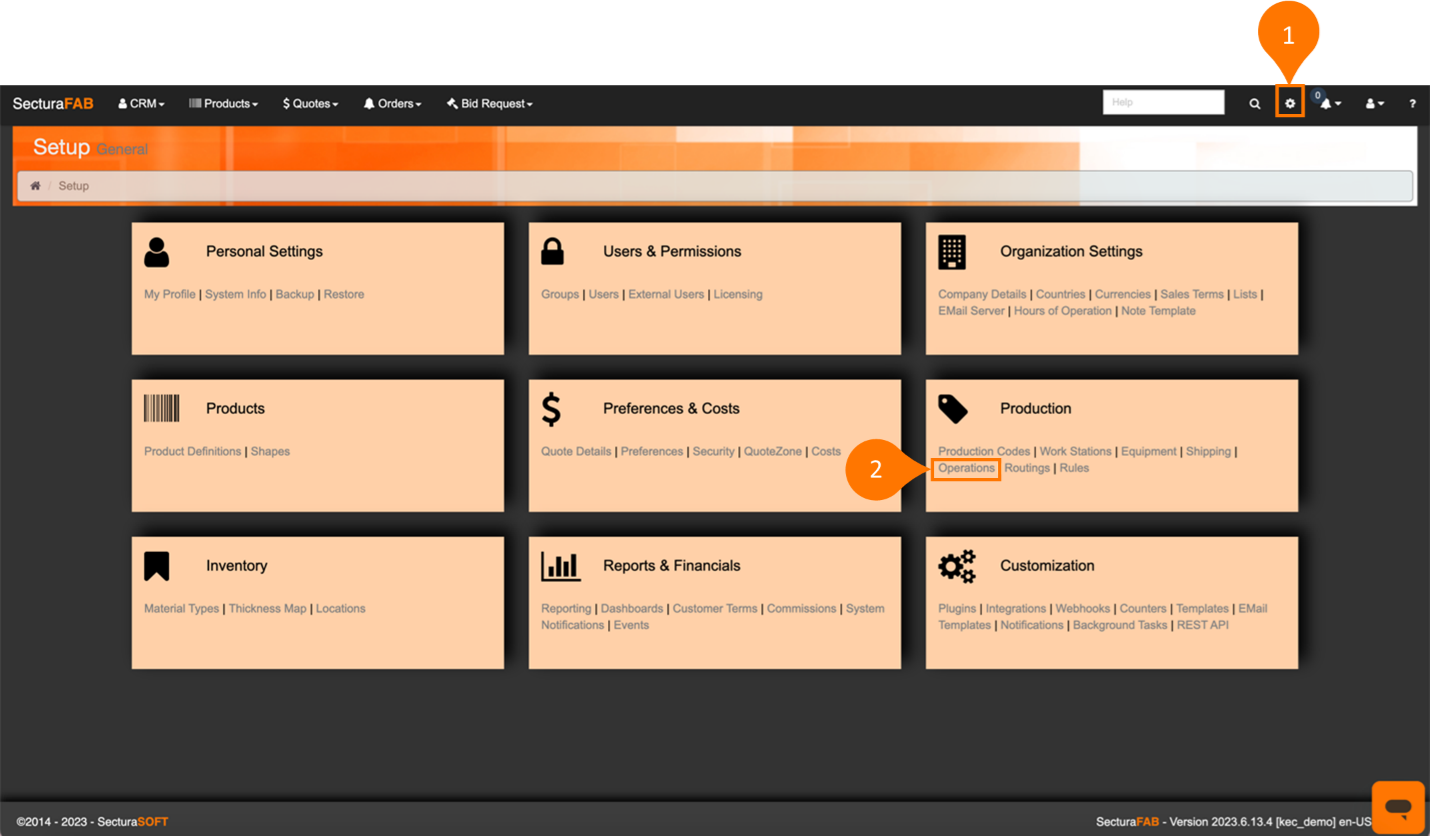
Task: Click the search magnifier icon
Action: click(x=1255, y=103)
